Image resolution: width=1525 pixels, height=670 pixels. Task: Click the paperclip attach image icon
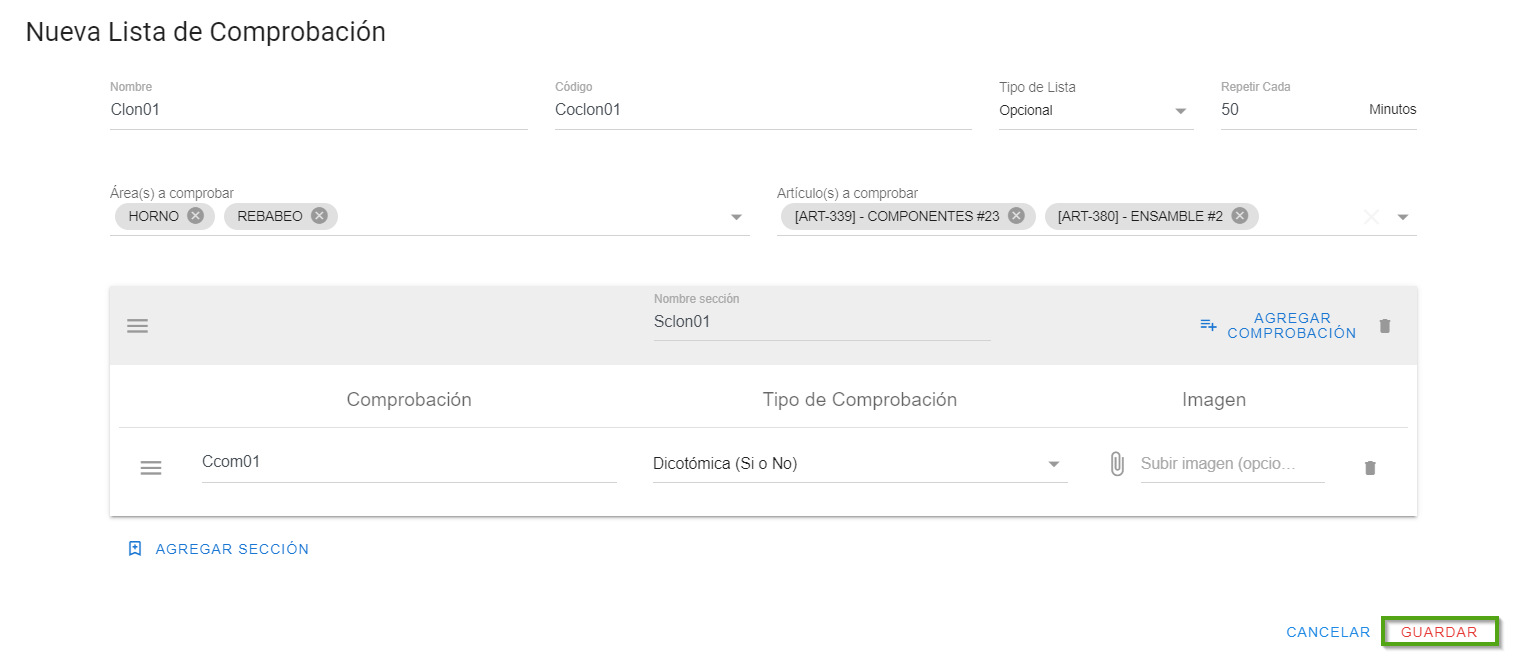[1117, 464]
